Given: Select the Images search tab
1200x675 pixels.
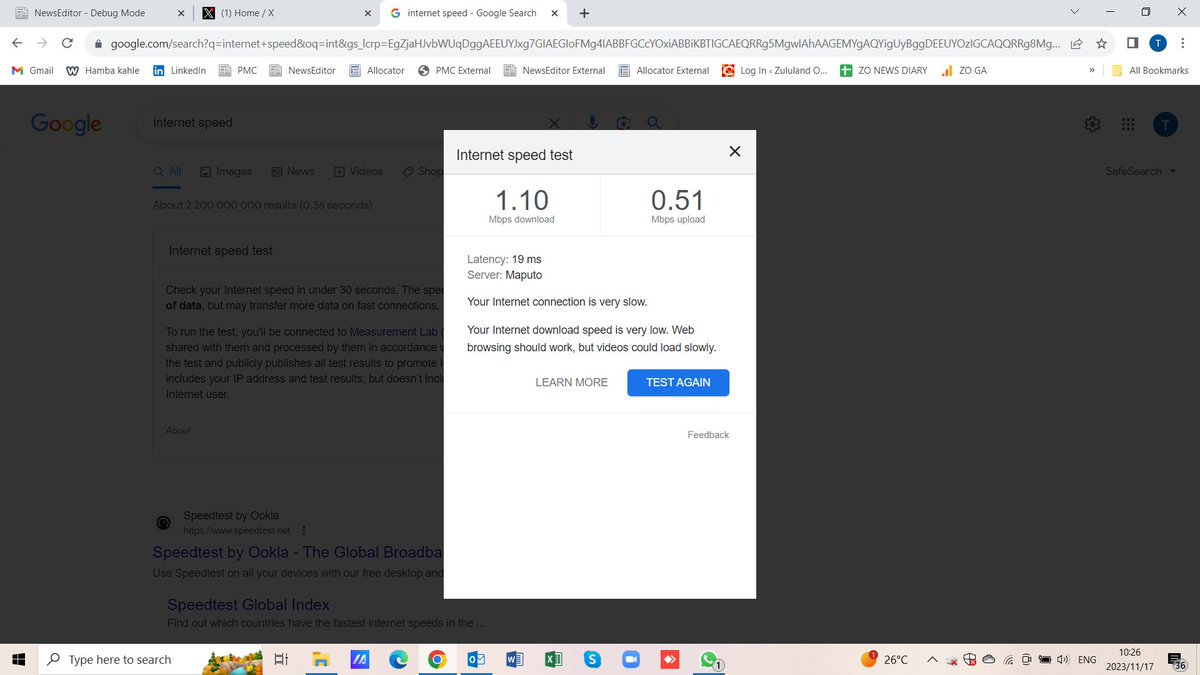Looking at the screenshot, I should pyautogui.click(x=226, y=171).
